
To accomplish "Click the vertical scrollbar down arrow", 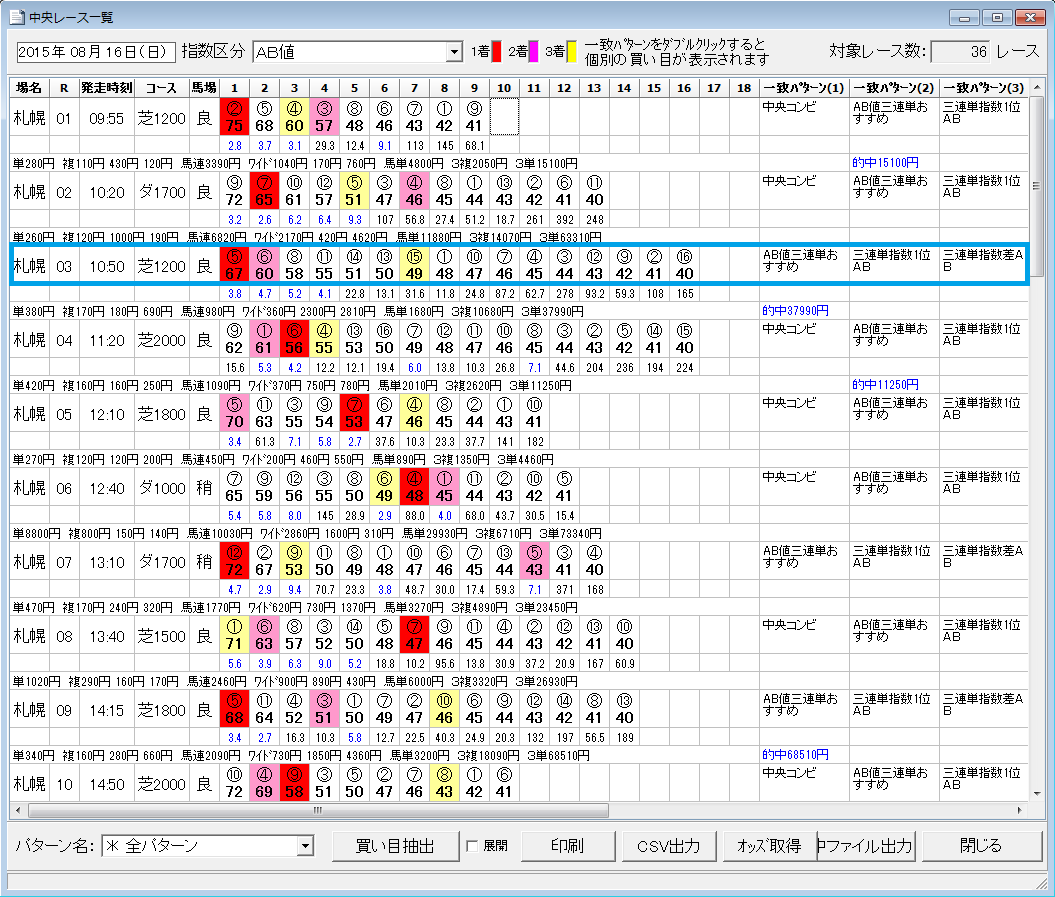I will coord(1036,794).
